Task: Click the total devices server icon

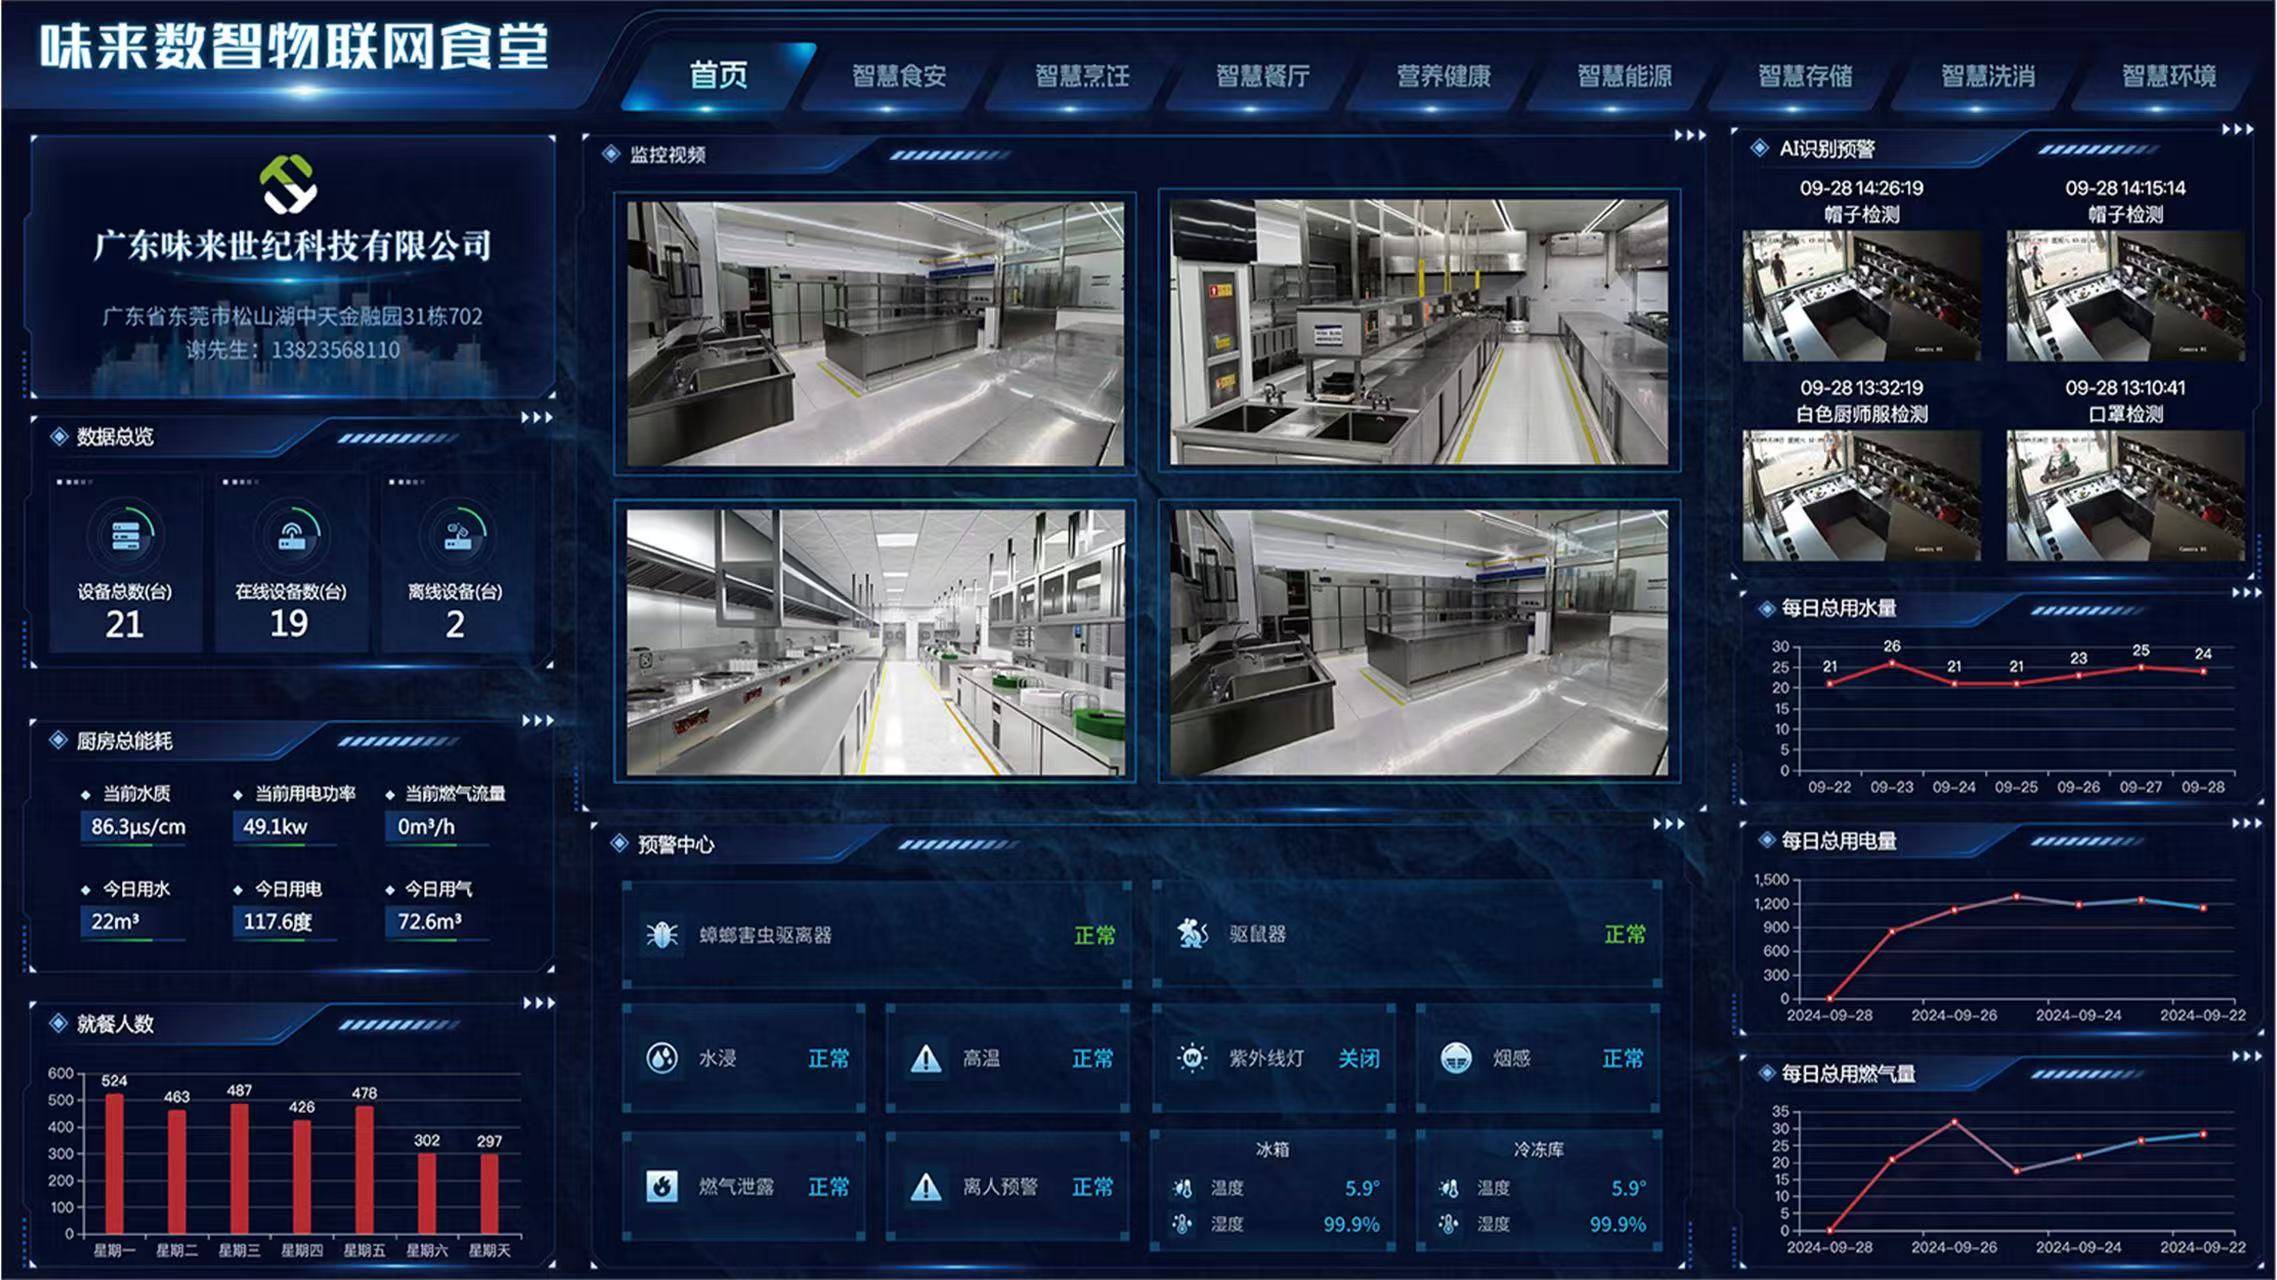Action: [x=125, y=536]
